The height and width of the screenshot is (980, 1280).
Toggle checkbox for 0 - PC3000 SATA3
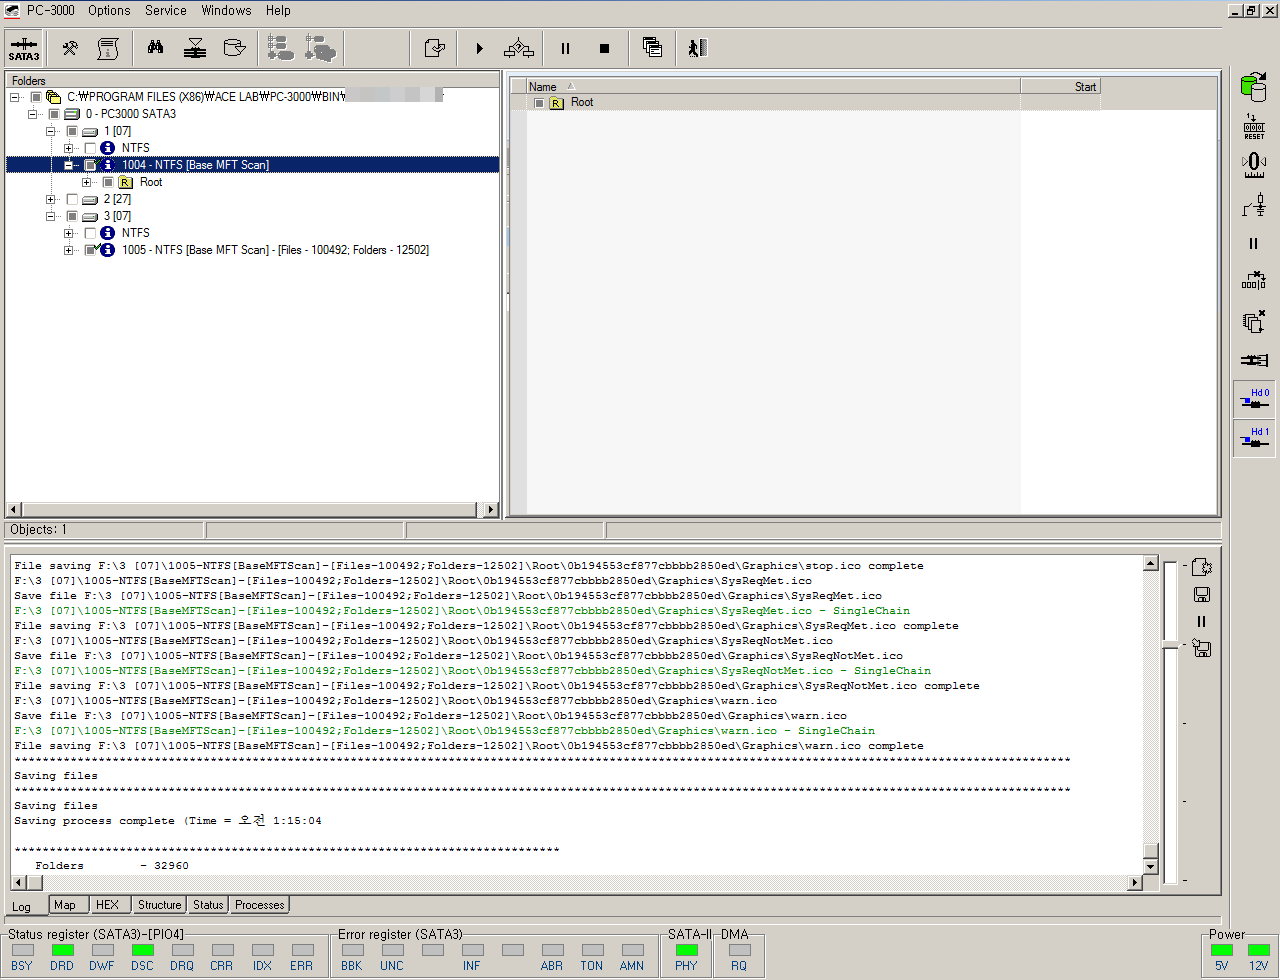[x=54, y=114]
